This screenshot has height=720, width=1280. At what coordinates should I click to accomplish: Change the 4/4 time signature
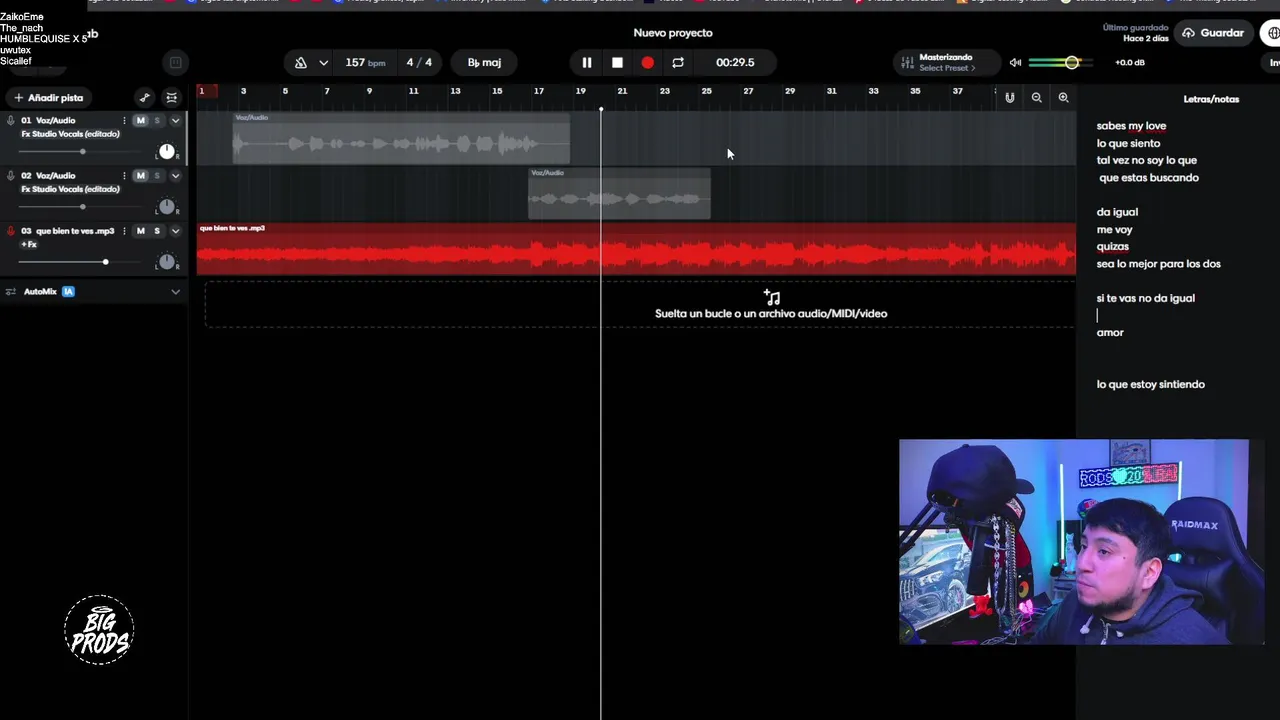coord(419,63)
